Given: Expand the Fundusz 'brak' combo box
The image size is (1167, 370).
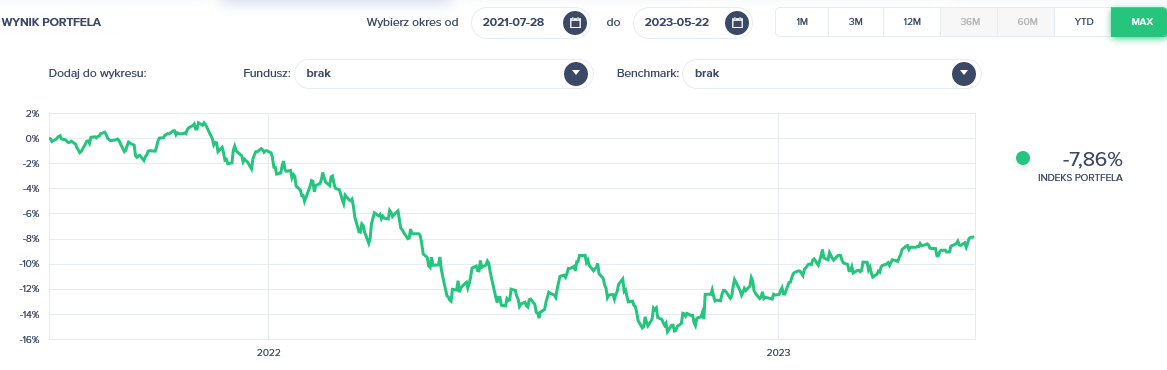Looking at the screenshot, I should pyautogui.click(x=444, y=74).
